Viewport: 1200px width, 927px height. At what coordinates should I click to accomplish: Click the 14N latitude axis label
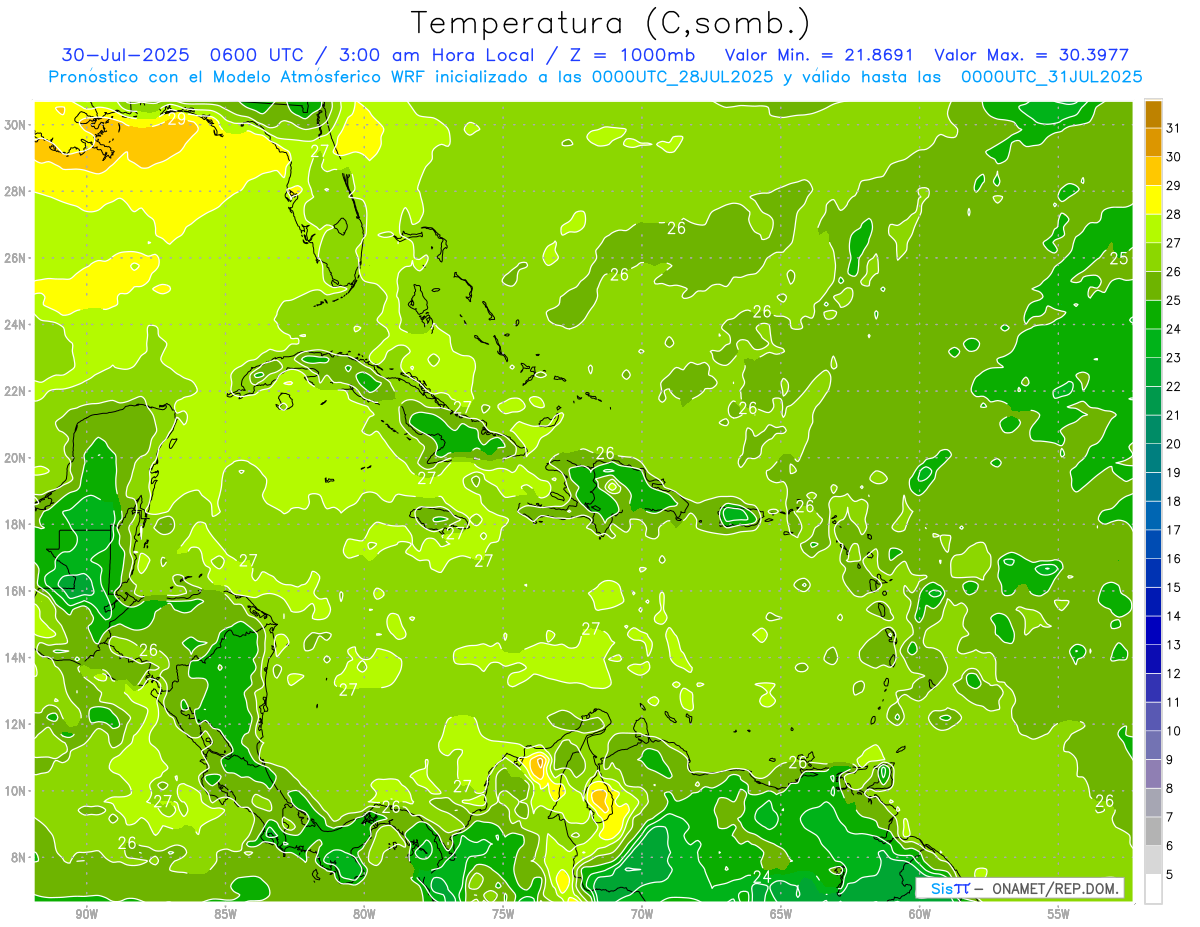coord(16,657)
